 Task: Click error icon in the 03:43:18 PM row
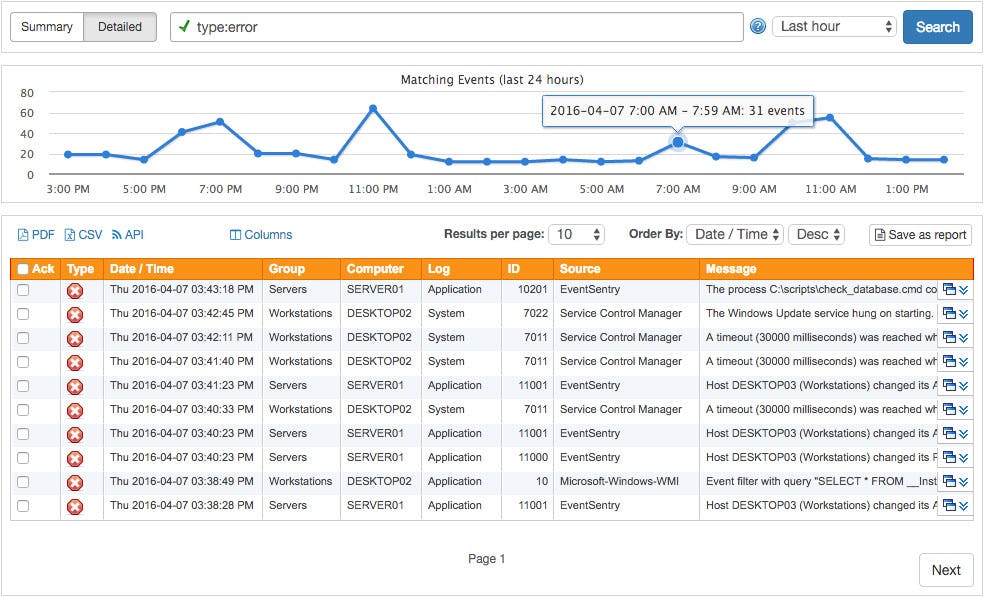point(75,291)
